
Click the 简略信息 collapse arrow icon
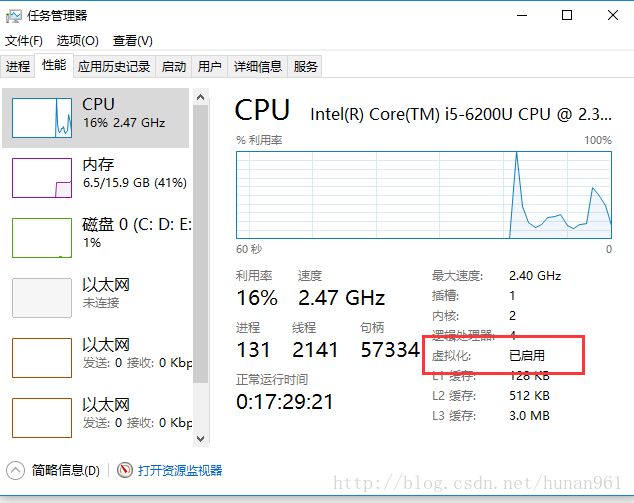coord(16,470)
